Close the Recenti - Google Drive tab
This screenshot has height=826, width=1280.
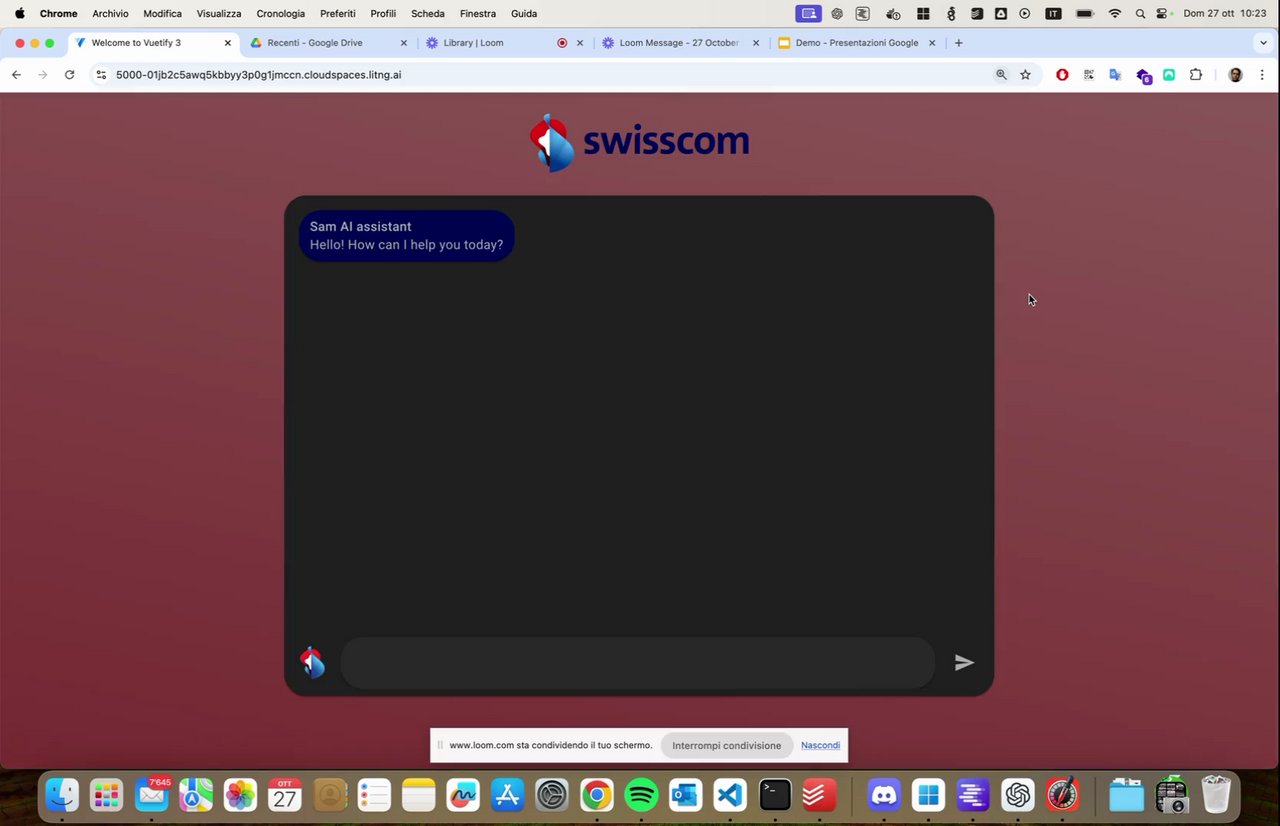point(404,43)
